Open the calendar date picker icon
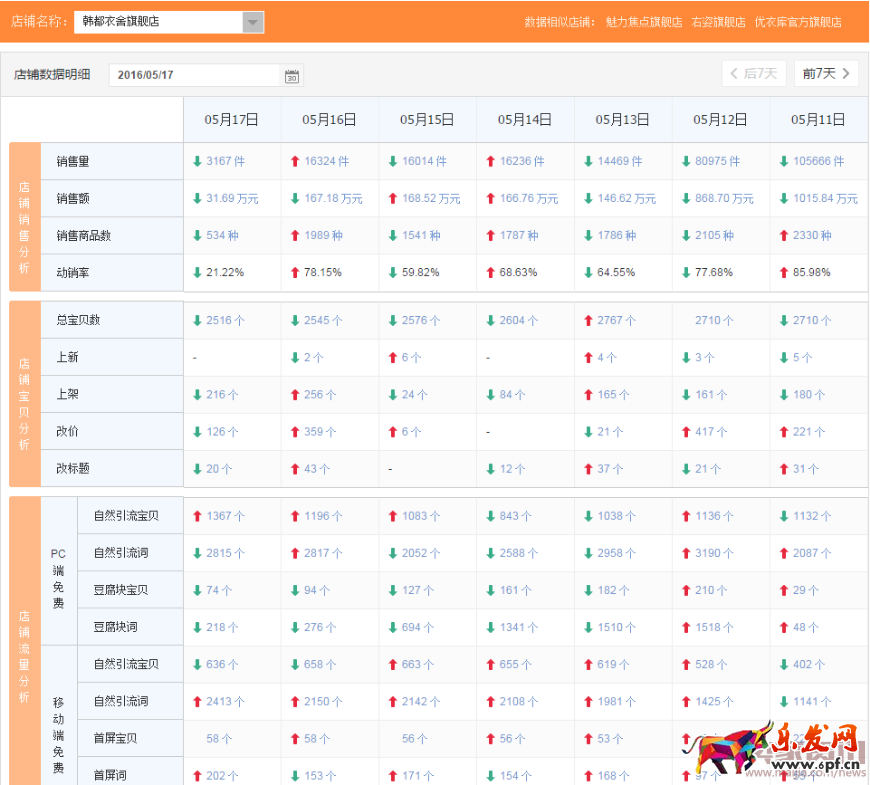The image size is (870, 785). coord(292,76)
